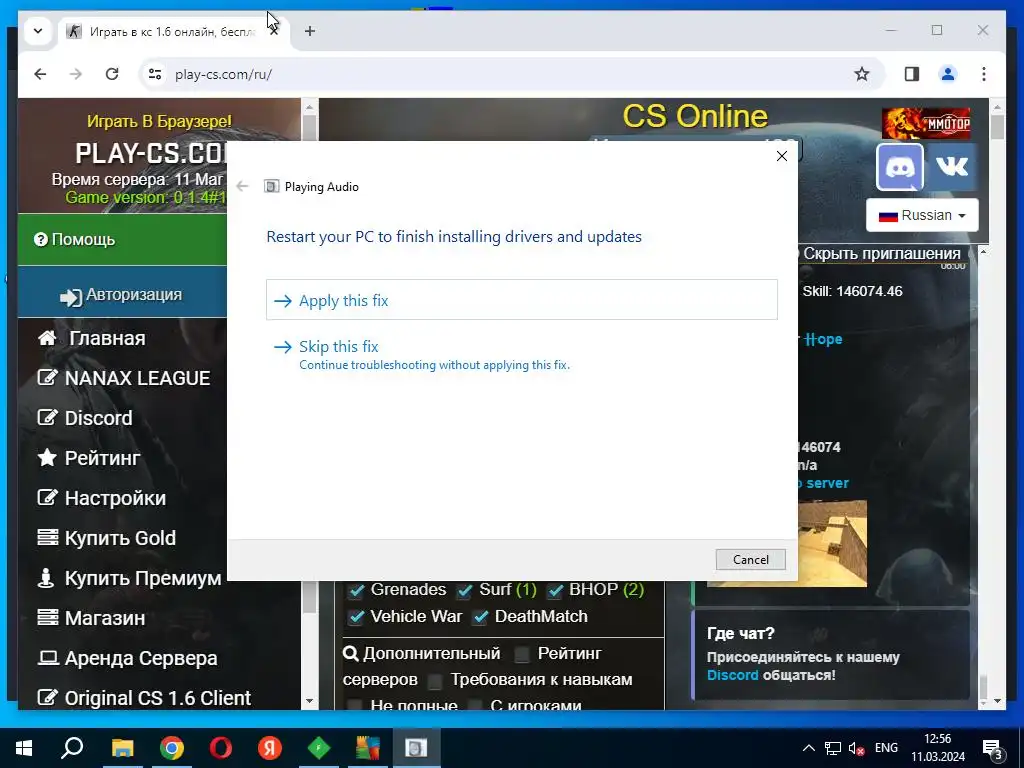The height and width of the screenshot is (768, 1024).
Task: Go to Главная home page
Action: (91, 338)
